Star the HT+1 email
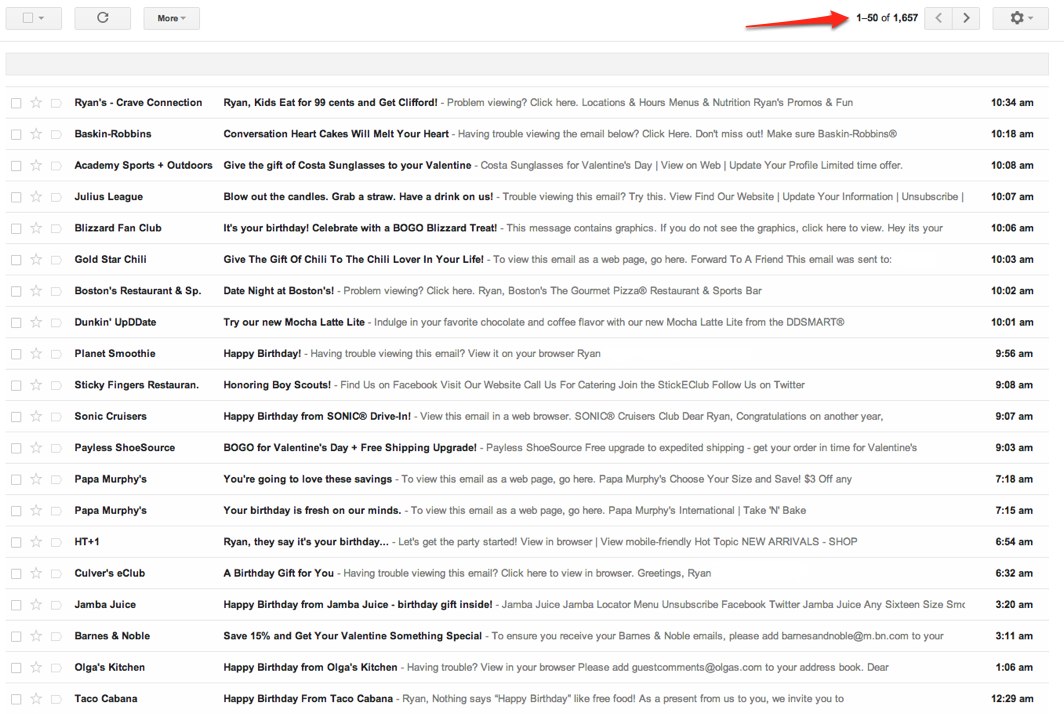Image resolution: width=1064 pixels, height=714 pixels. click(x=37, y=542)
